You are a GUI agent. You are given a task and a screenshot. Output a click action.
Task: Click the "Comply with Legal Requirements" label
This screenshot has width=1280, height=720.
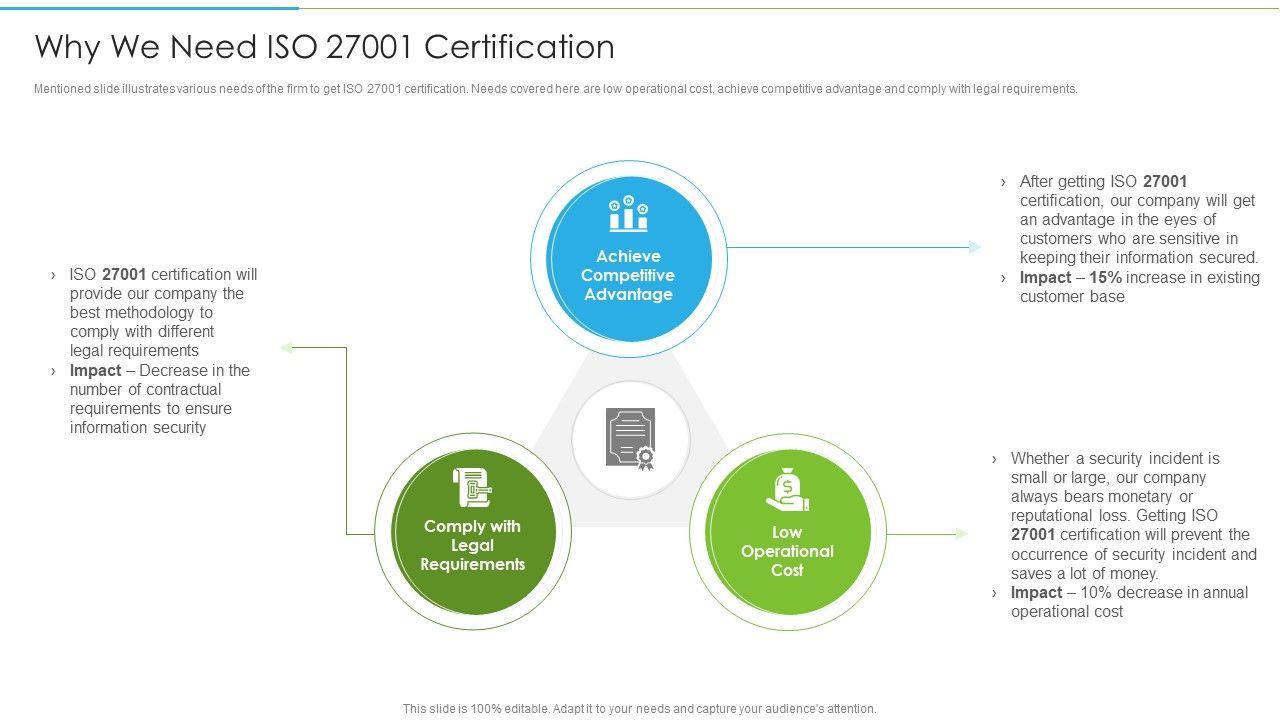point(472,545)
